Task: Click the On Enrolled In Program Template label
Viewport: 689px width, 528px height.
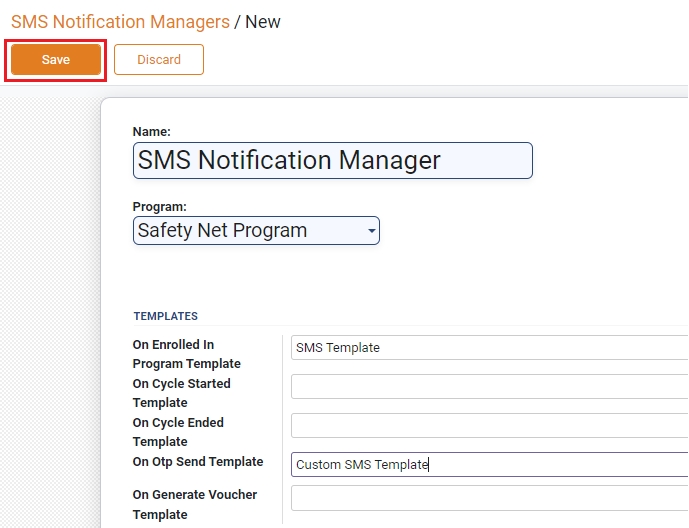Action: point(186,354)
